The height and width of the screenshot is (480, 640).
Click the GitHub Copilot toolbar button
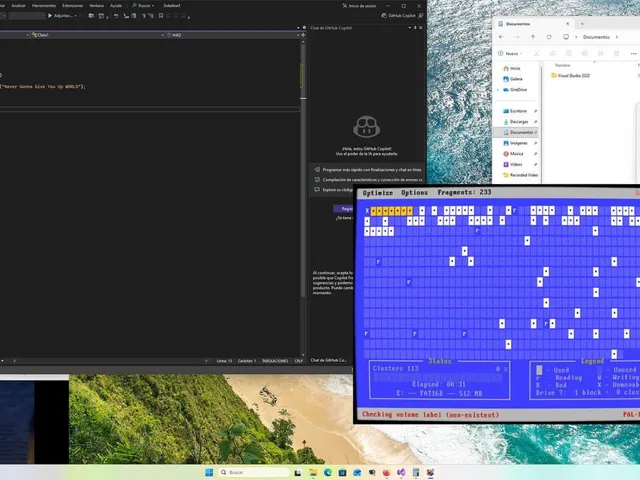tap(398, 16)
